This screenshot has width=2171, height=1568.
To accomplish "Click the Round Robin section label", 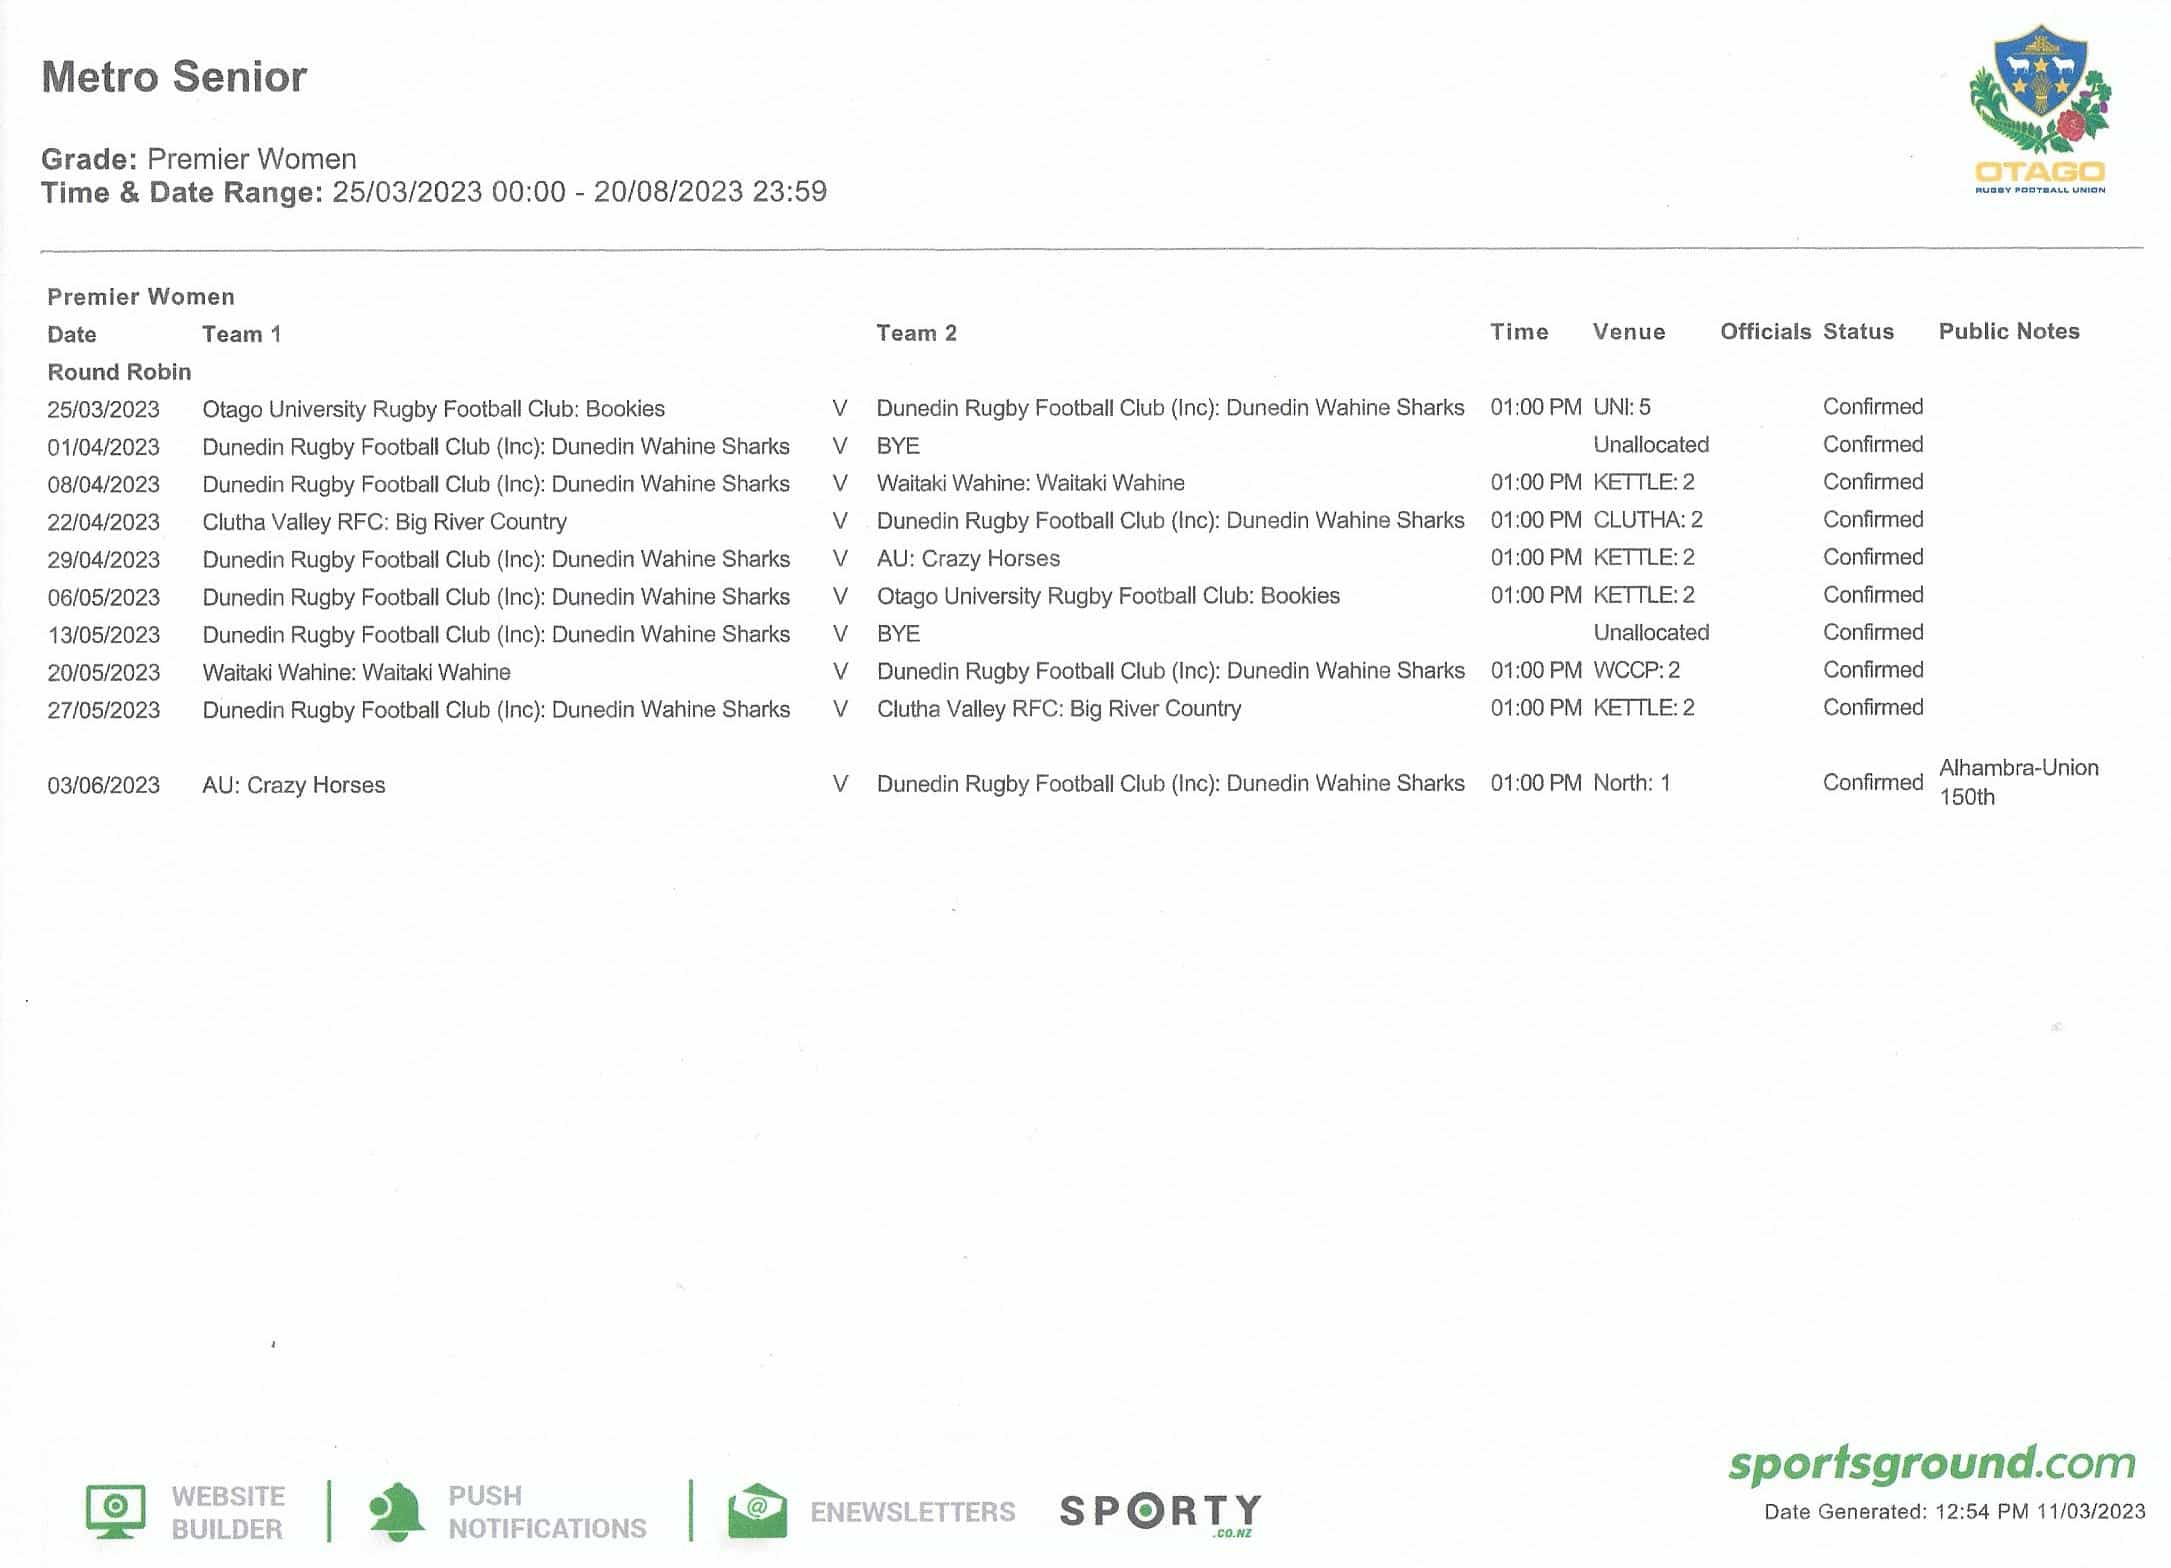I will [119, 372].
